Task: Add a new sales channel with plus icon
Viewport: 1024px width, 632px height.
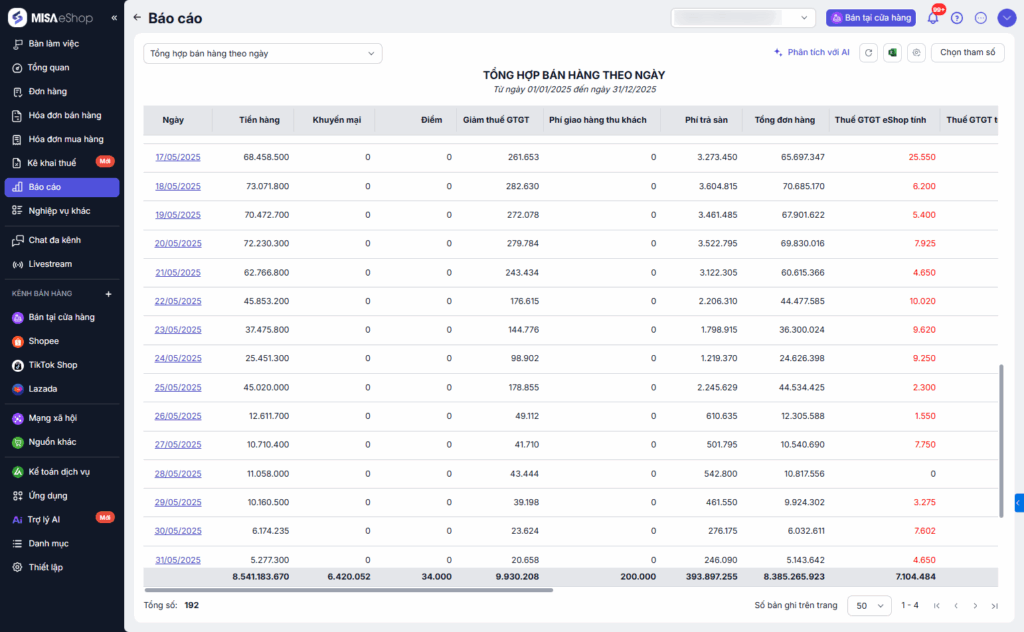Action: coord(109,294)
